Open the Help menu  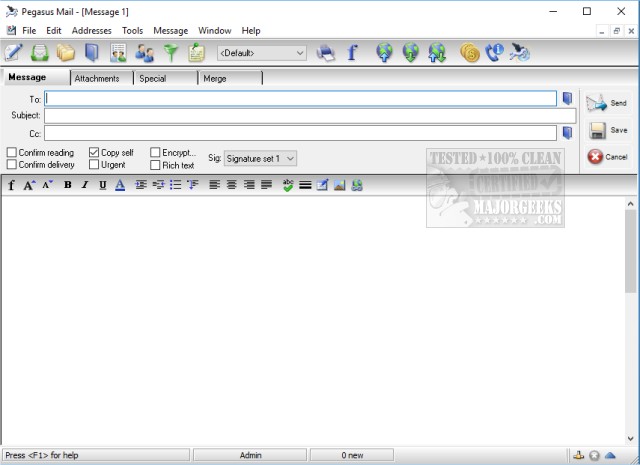[251, 31]
